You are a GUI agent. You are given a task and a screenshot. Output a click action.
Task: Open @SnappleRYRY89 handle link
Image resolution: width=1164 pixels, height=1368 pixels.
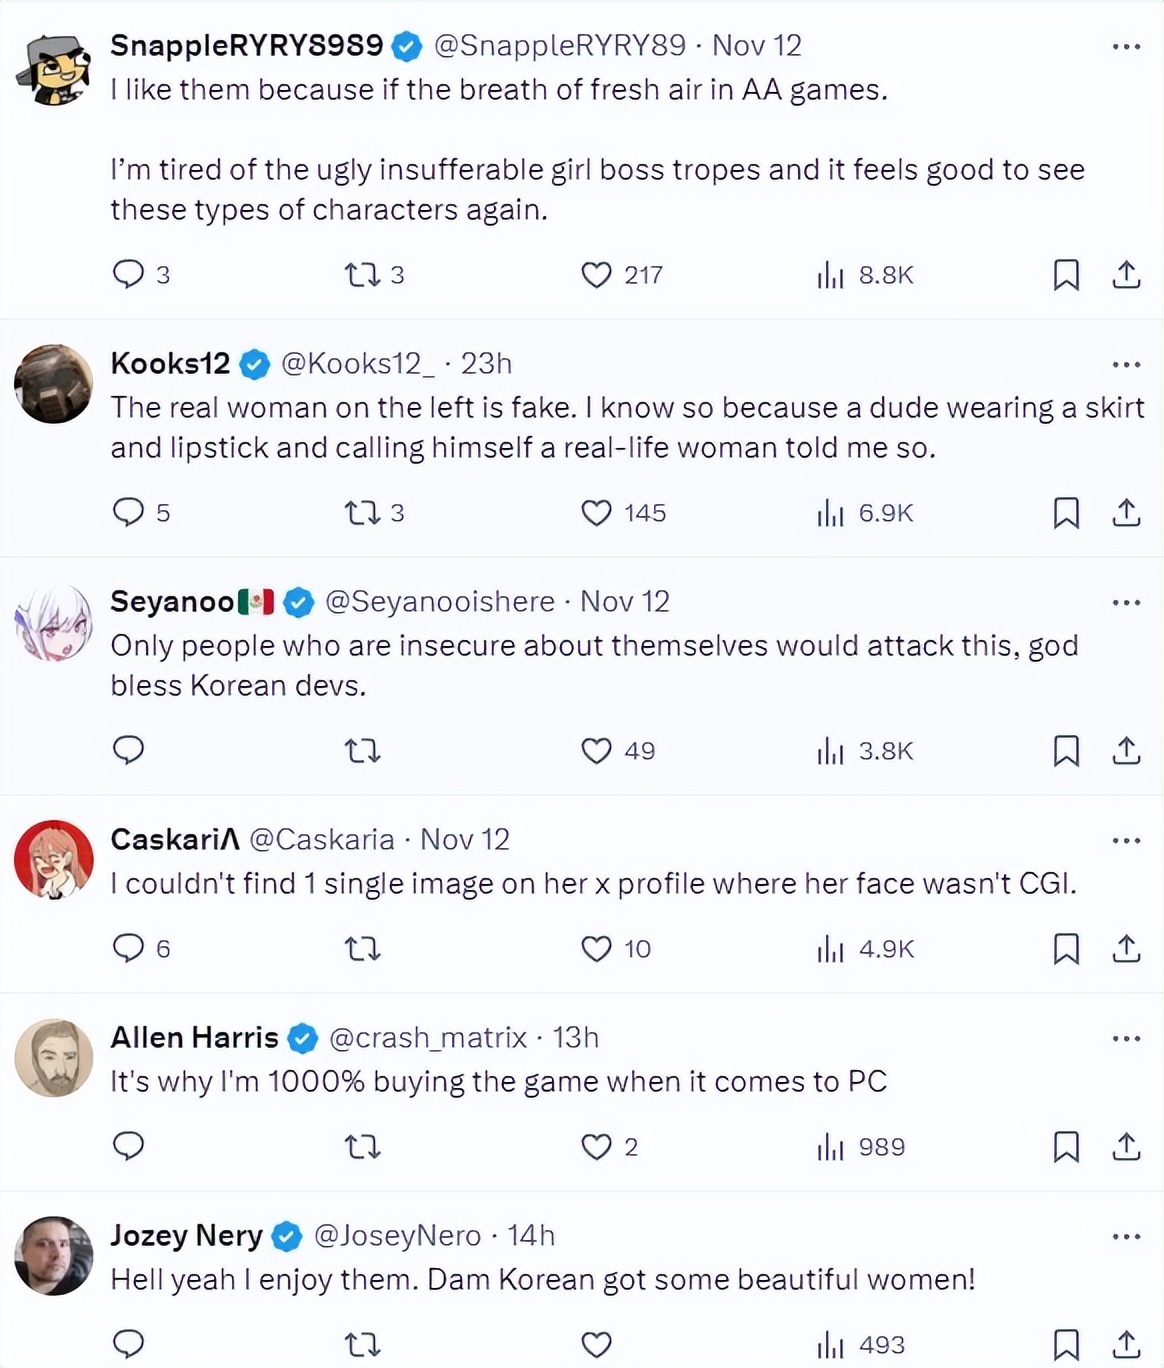click(560, 45)
